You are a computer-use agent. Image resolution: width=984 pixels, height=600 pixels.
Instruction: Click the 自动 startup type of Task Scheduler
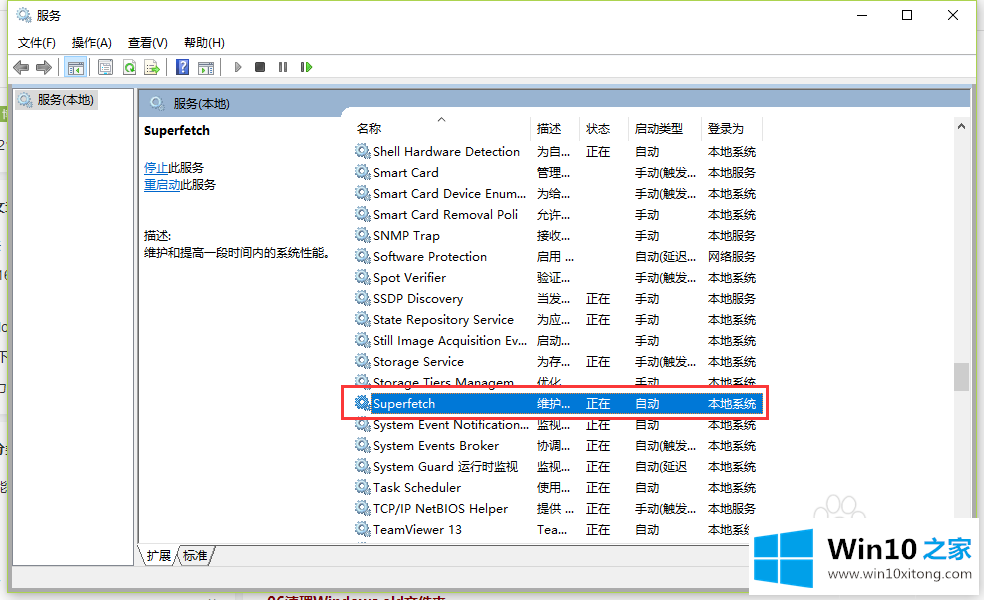tap(647, 487)
